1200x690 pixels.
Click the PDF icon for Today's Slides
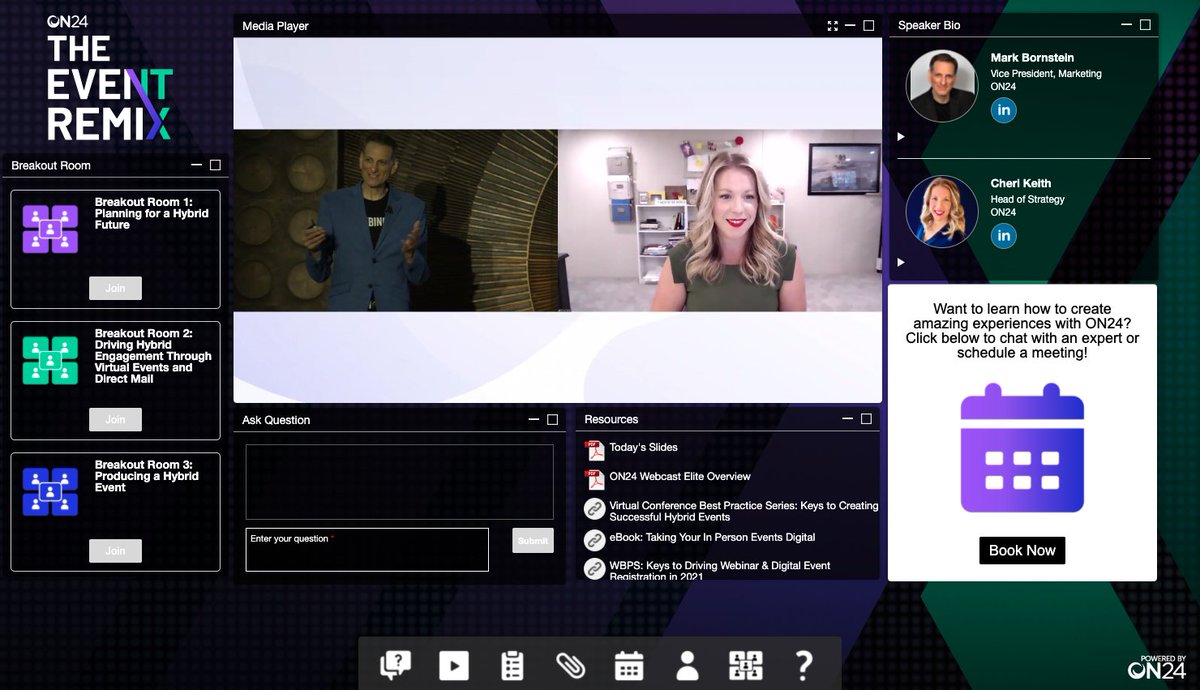tap(595, 450)
